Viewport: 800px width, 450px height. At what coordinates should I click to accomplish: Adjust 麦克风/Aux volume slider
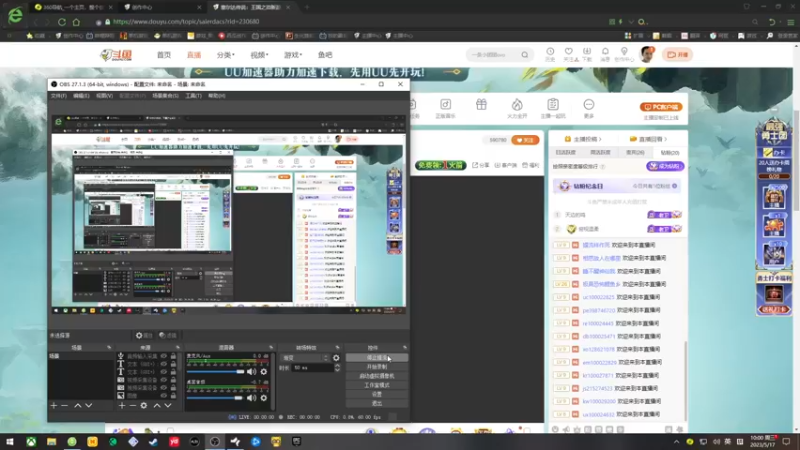point(216,372)
